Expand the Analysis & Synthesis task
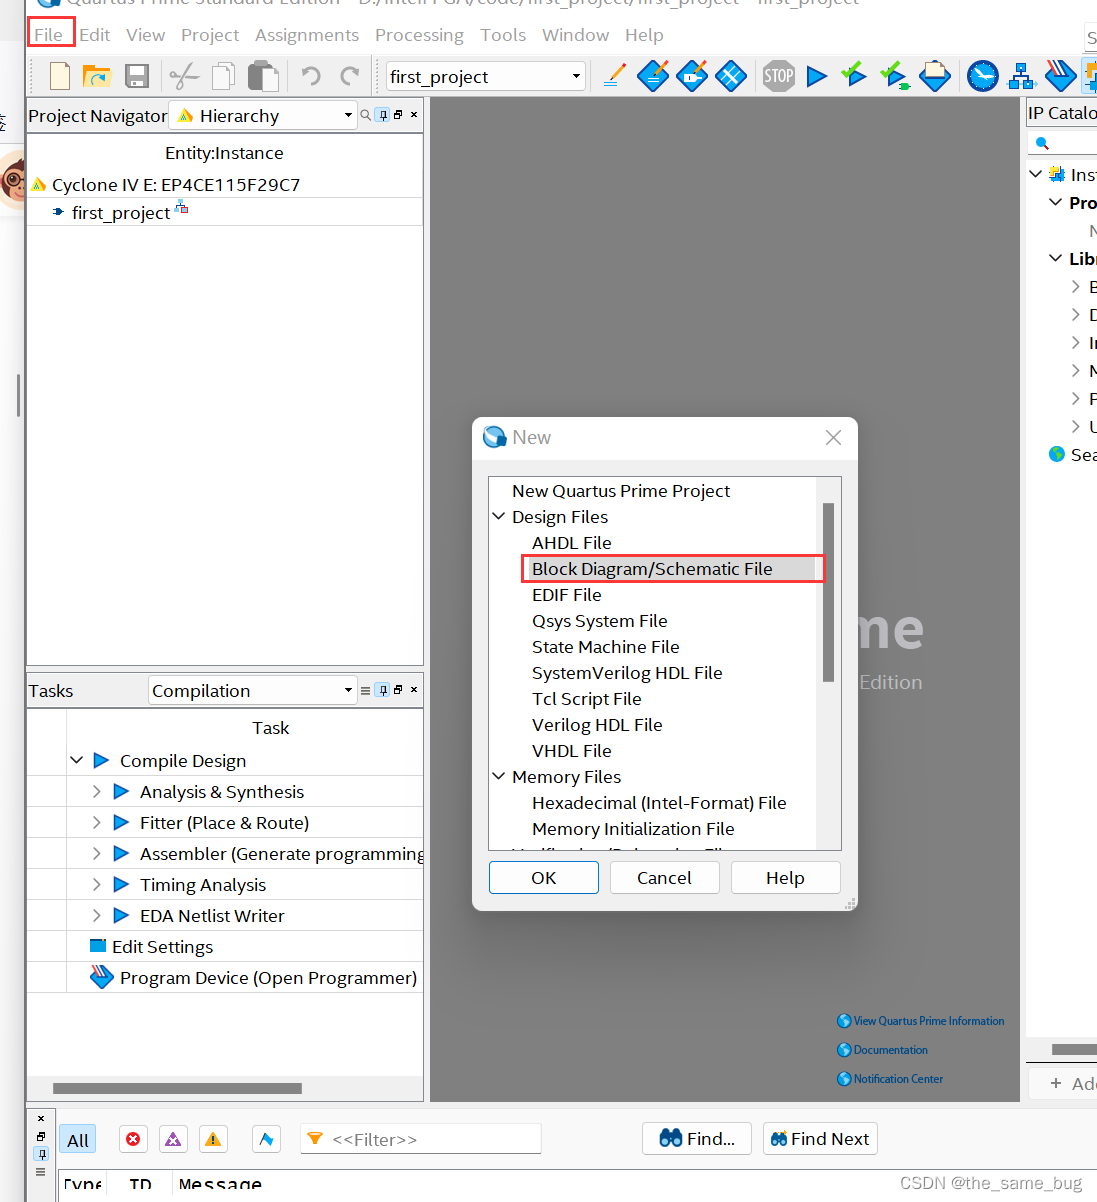Image resolution: width=1097 pixels, height=1202 pixels. click(96, 791)
